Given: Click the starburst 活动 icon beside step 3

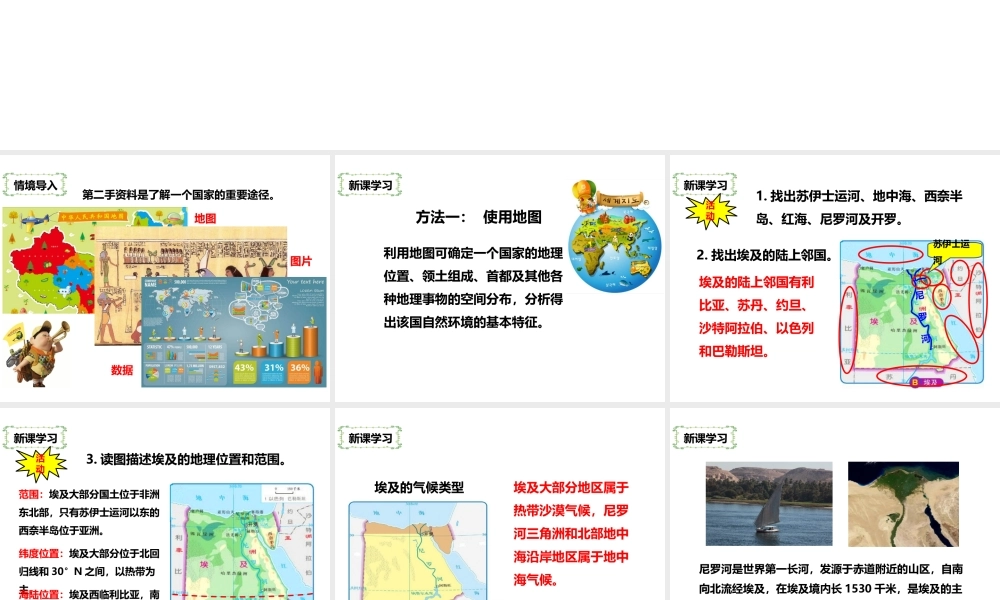Looking at the screenshot, I should click(41, 464).
